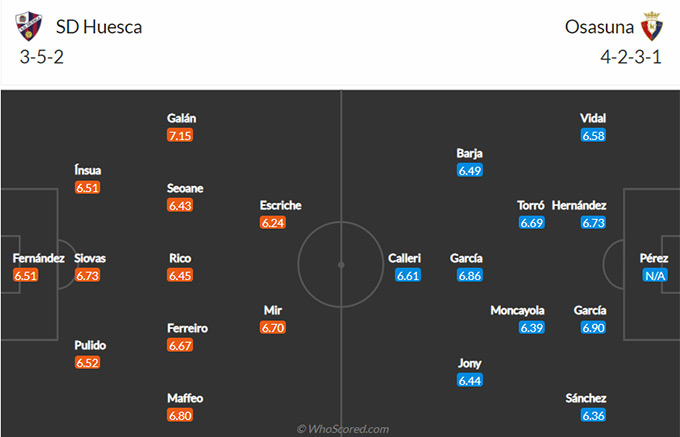
Task: Click Vidal's 6.58 rating badge
Action: pos(593,135)
